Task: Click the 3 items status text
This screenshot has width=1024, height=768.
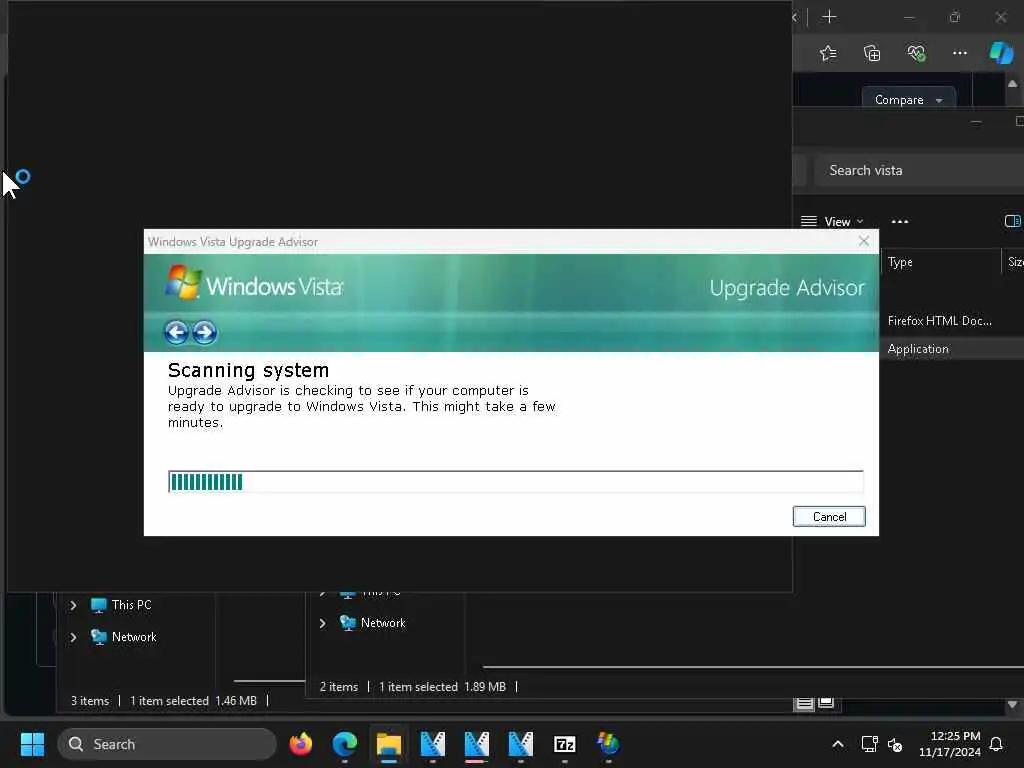Action: tap(90, 701)
